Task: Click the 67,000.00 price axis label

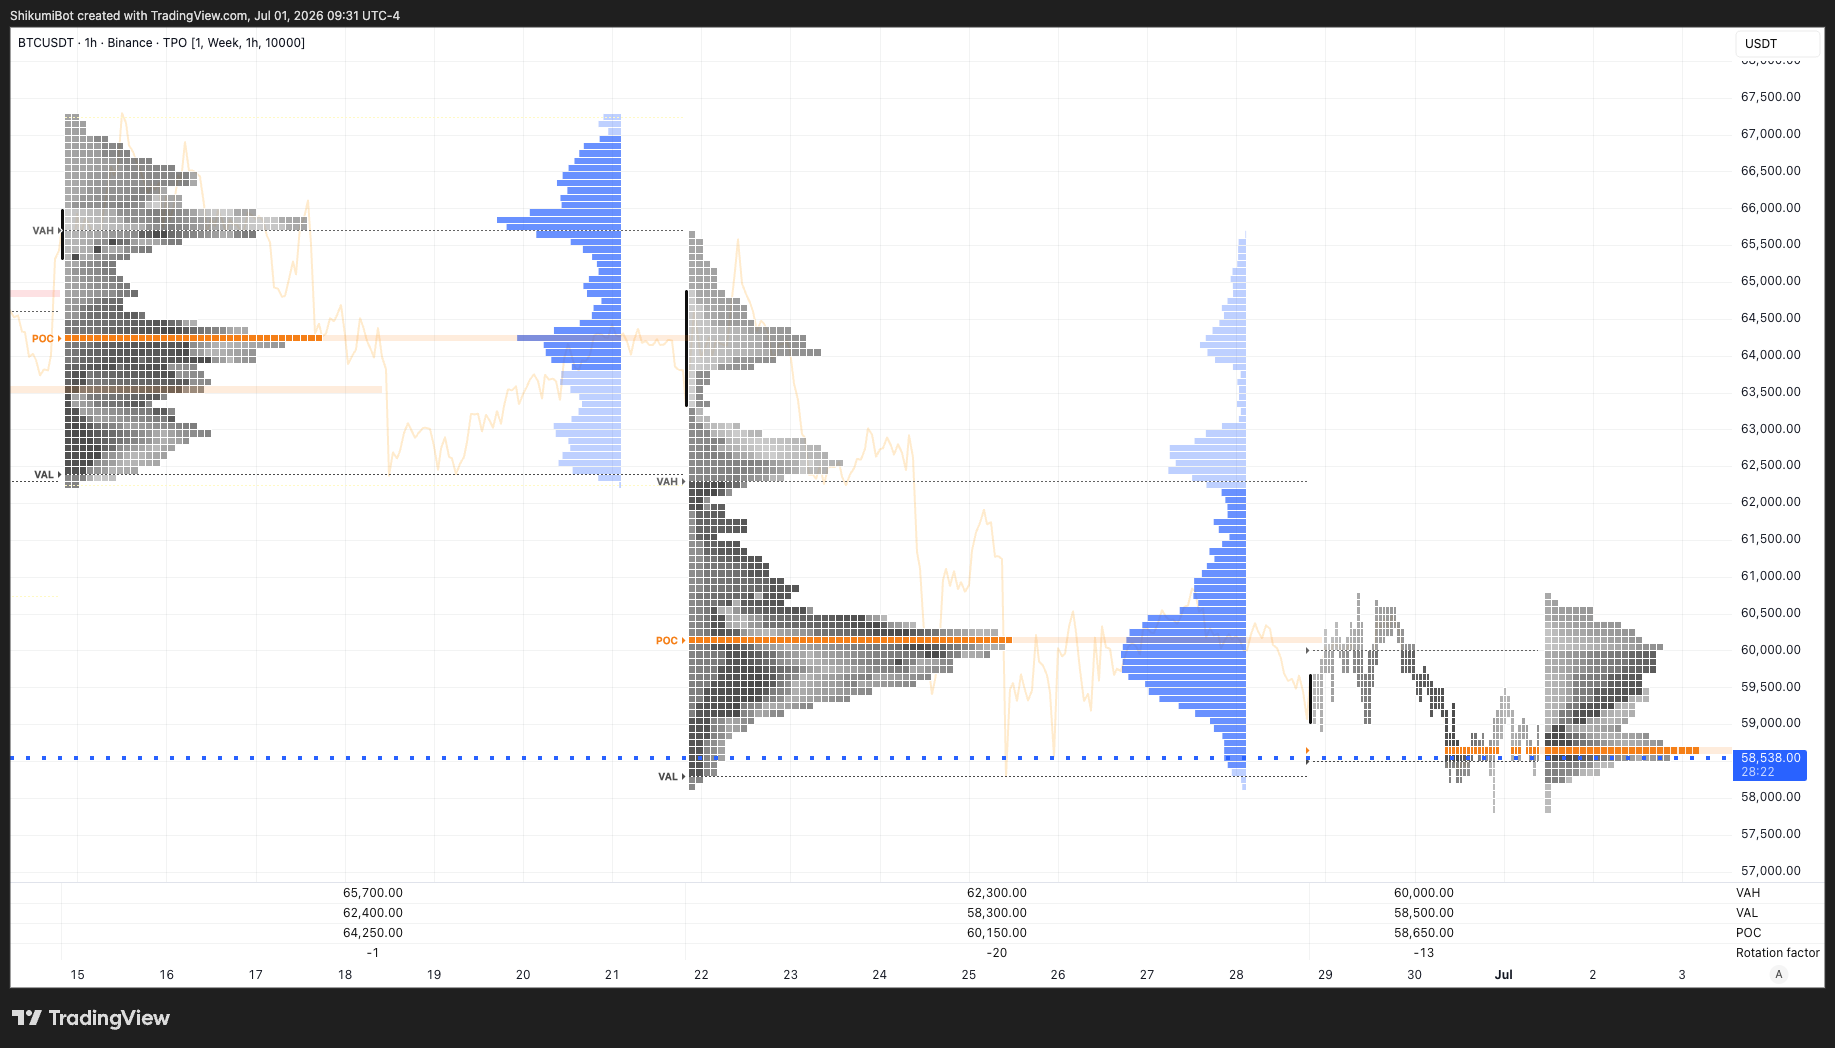Action: click(x=1770, y=134)
